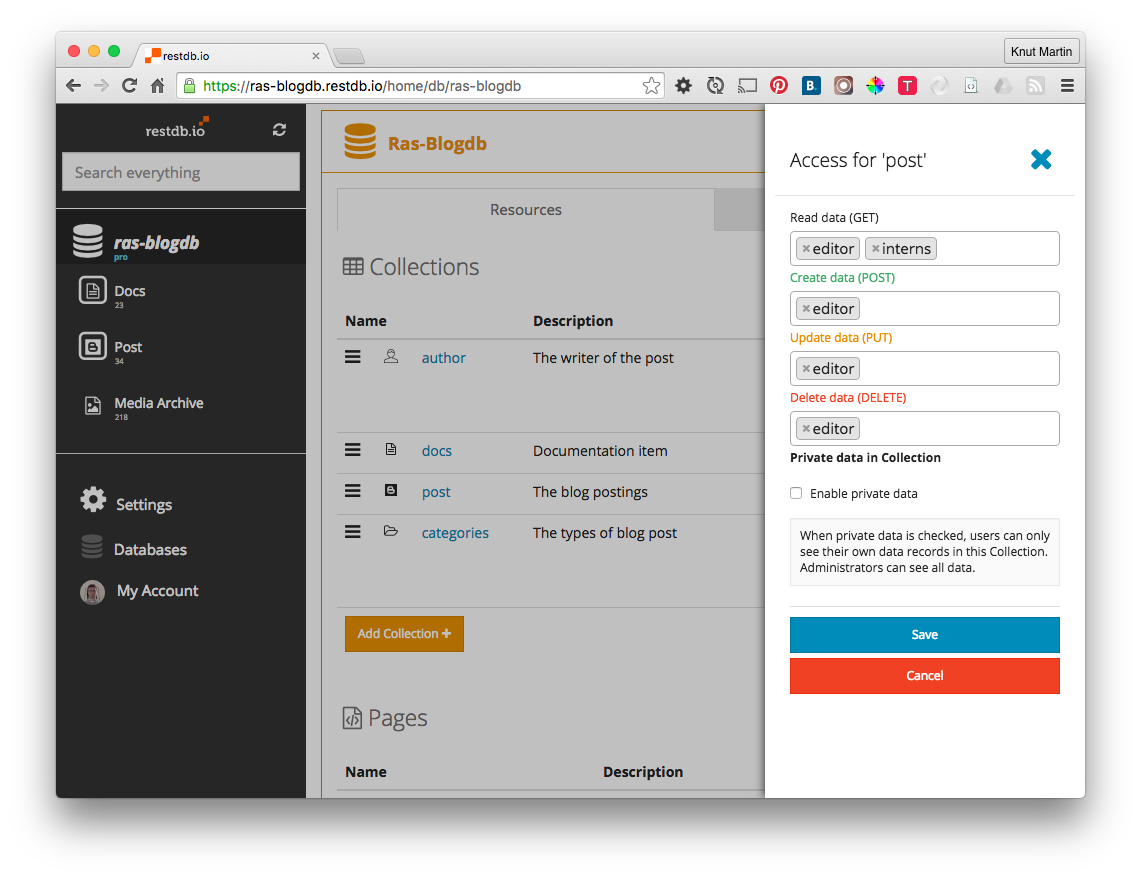Click 'The writer of the post' description
The width and height of the screenshot is (1141, 878).
[x=603, y=358]
